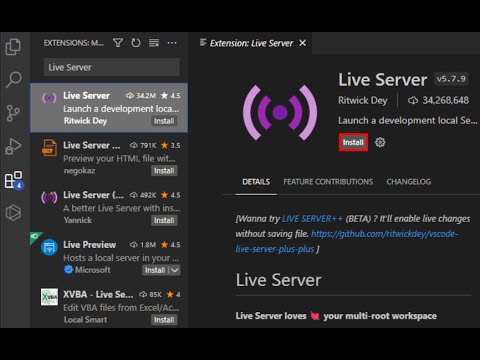
Task: Clear extensions search results icon
Action: pyautogui.click(x=154, y=43)
